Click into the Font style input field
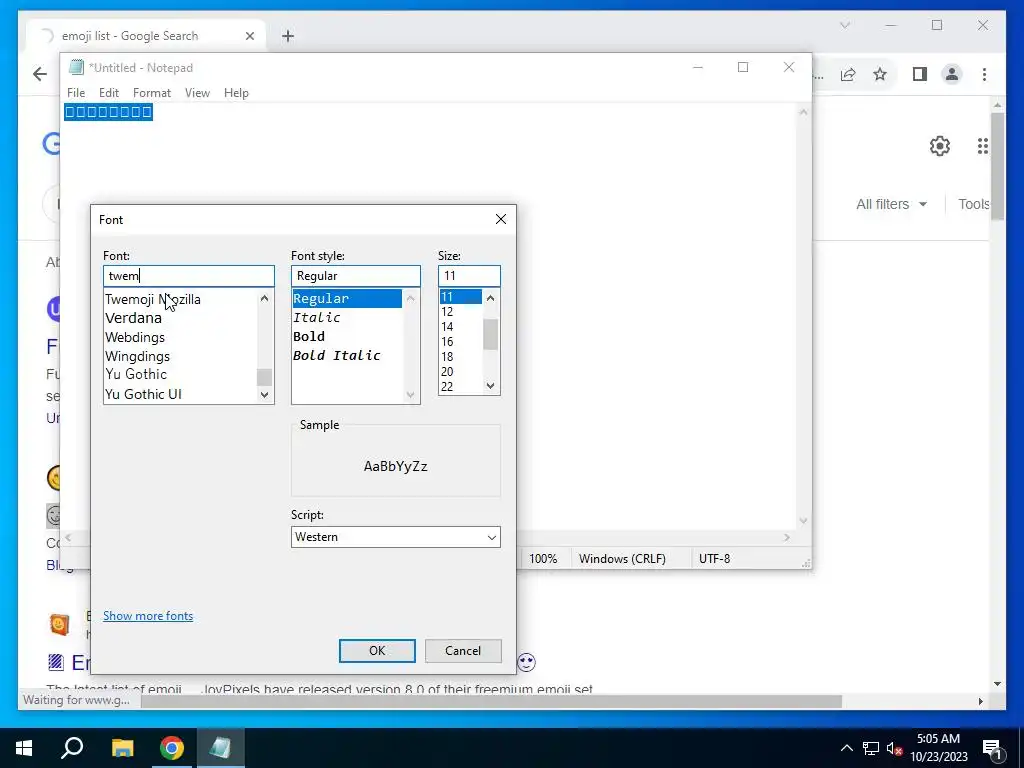Viewport: 1024px width, 768px height. point(355,276)
